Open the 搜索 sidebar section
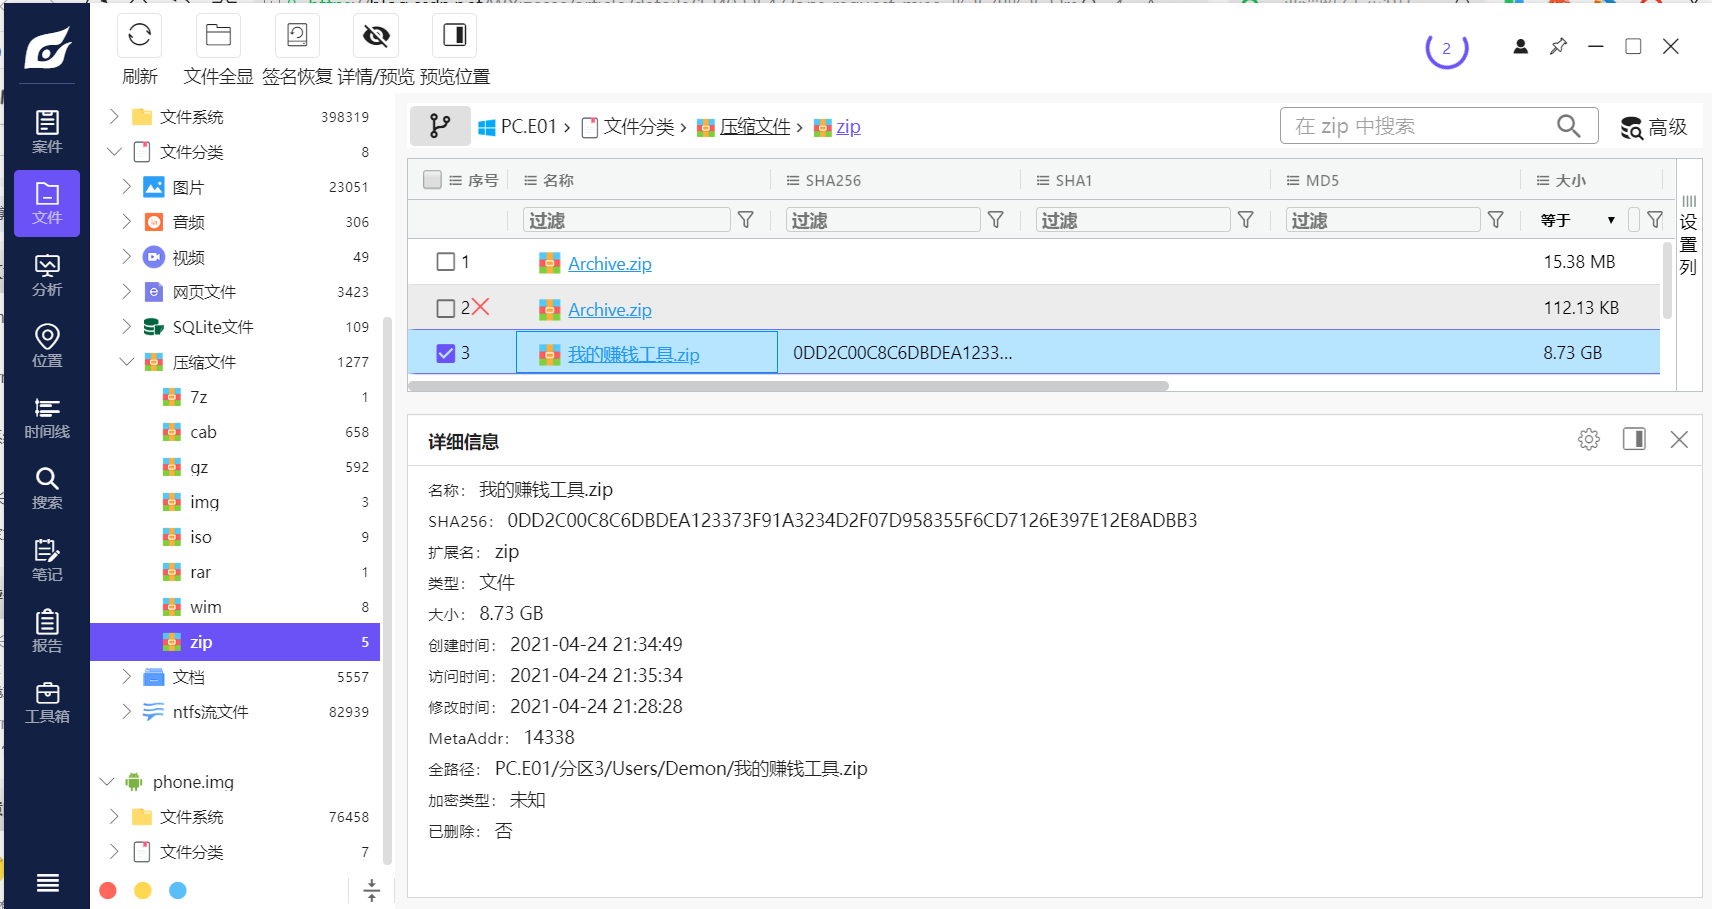The image size is (1712, 909). click(47, 489)
